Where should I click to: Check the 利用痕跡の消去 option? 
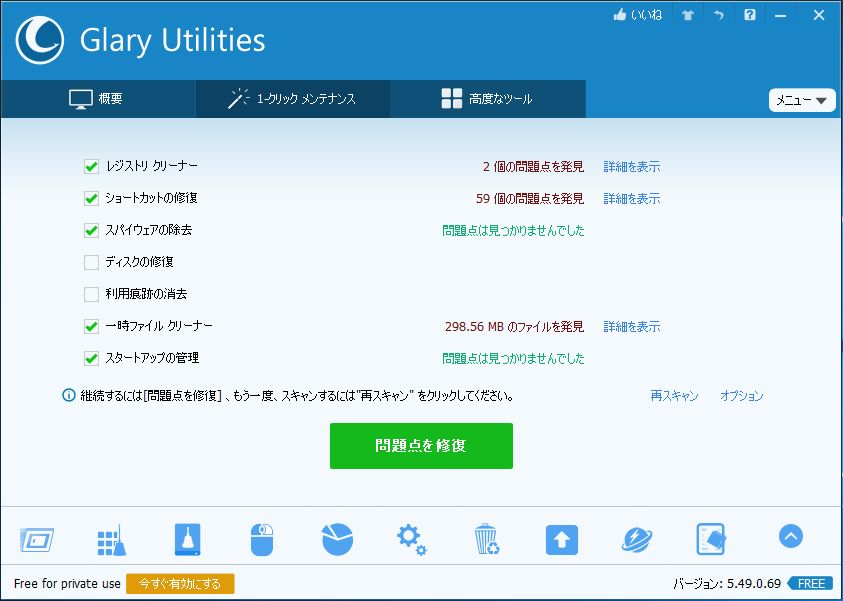(x=90, y=294)
